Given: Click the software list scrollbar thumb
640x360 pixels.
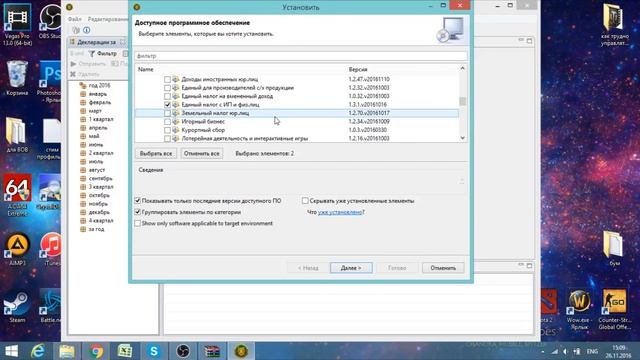Looking at the screenshot, I should pyautogui.click(x=462, y=101).
